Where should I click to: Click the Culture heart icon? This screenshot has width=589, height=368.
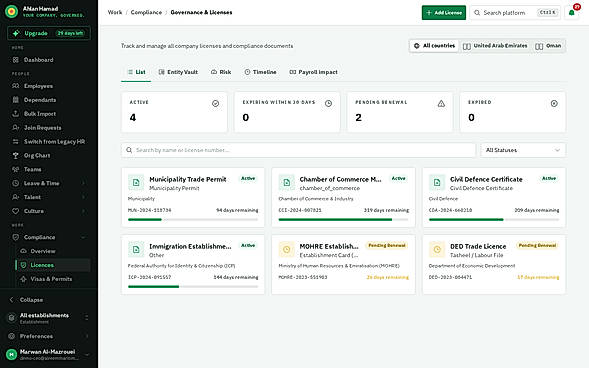point(15,211)
